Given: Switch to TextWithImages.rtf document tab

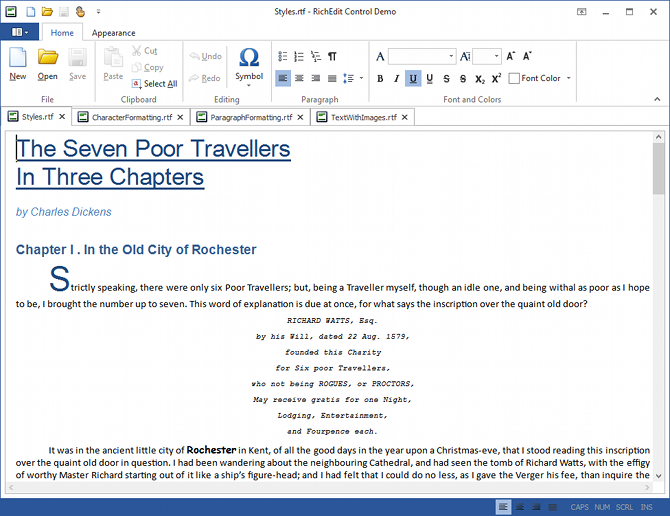Looking at the screenshot, I should (x=364, y=117).
